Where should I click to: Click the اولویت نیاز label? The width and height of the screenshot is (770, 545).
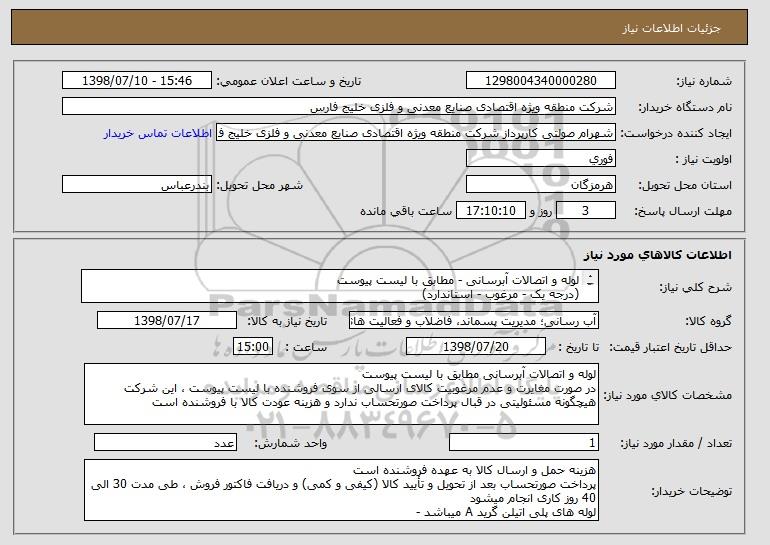[x=703, y=160]
